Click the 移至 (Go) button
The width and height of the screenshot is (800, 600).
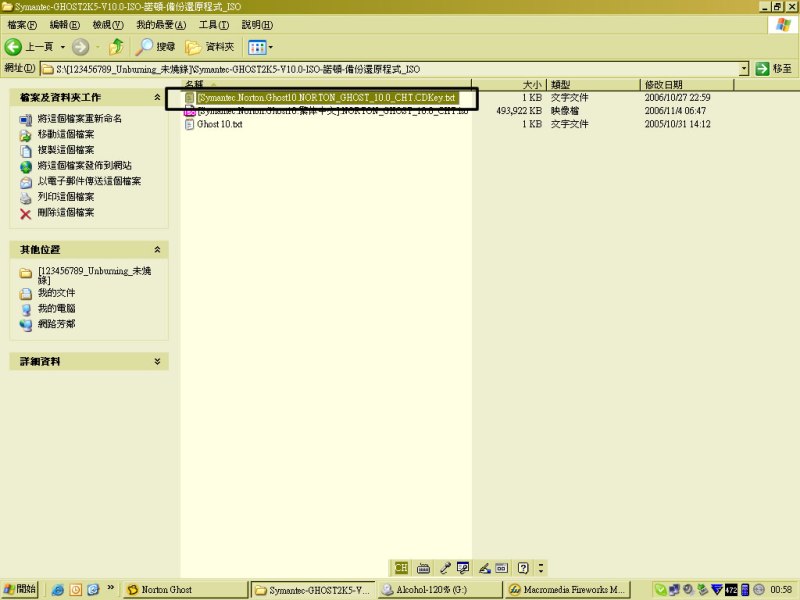click(x=773, y=69)
